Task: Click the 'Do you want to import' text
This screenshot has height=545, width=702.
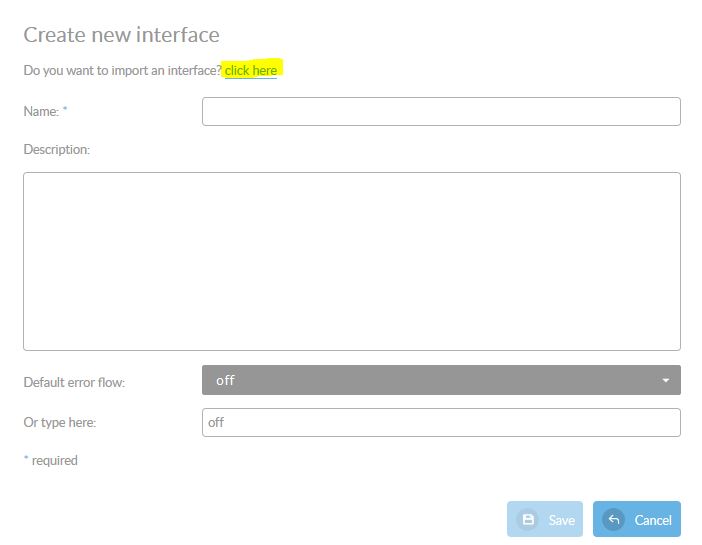Action: pos(122,71)
